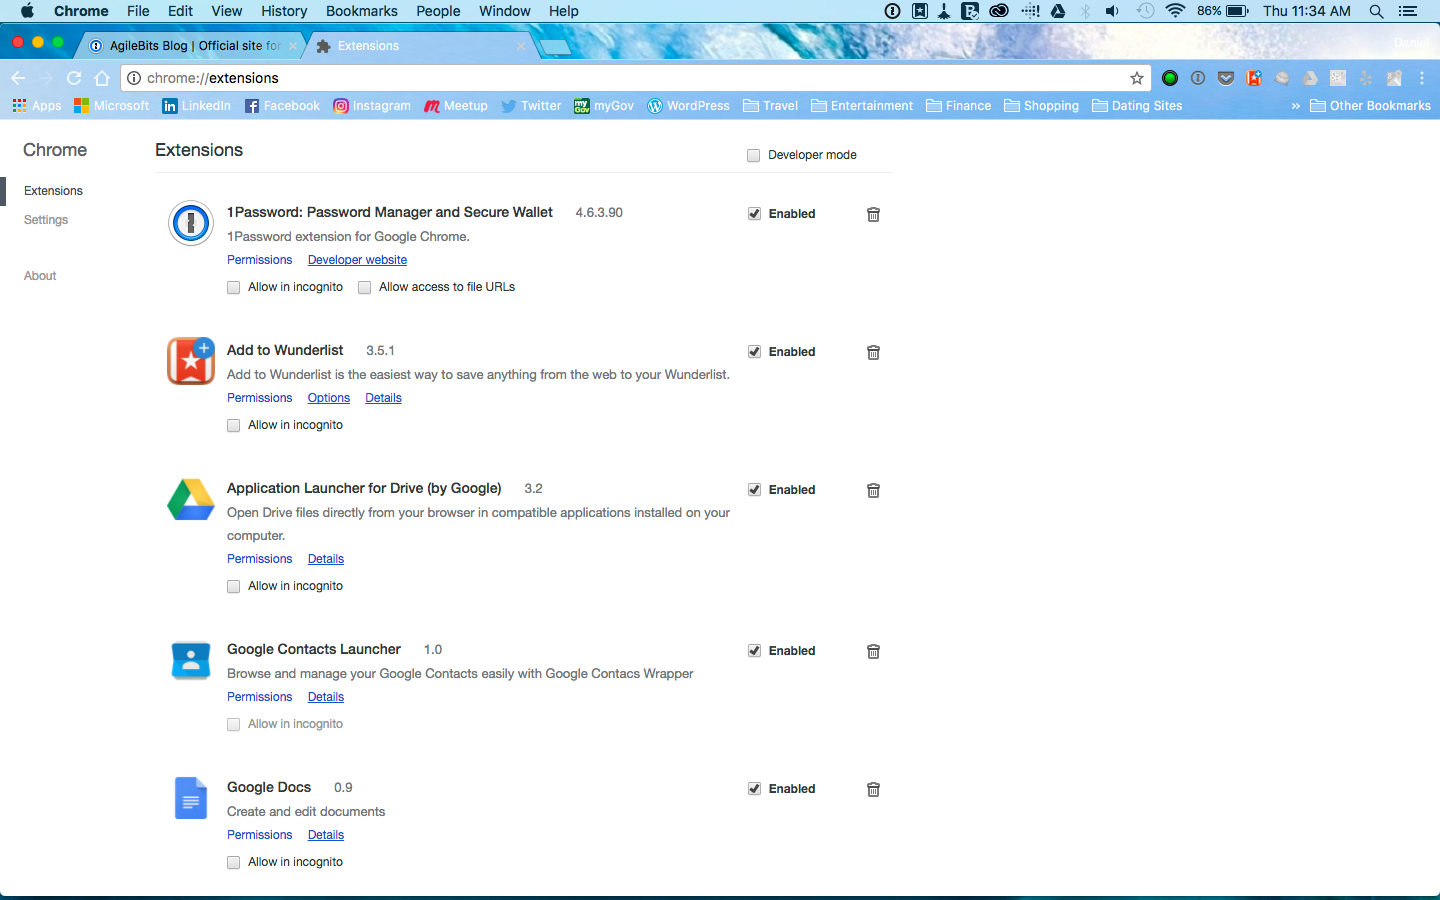The height and width of the screenshot is (900, 1440).
Task: View Details for Google Contacts Launcher
Action: pyautogui.click(x=326, y=697)
